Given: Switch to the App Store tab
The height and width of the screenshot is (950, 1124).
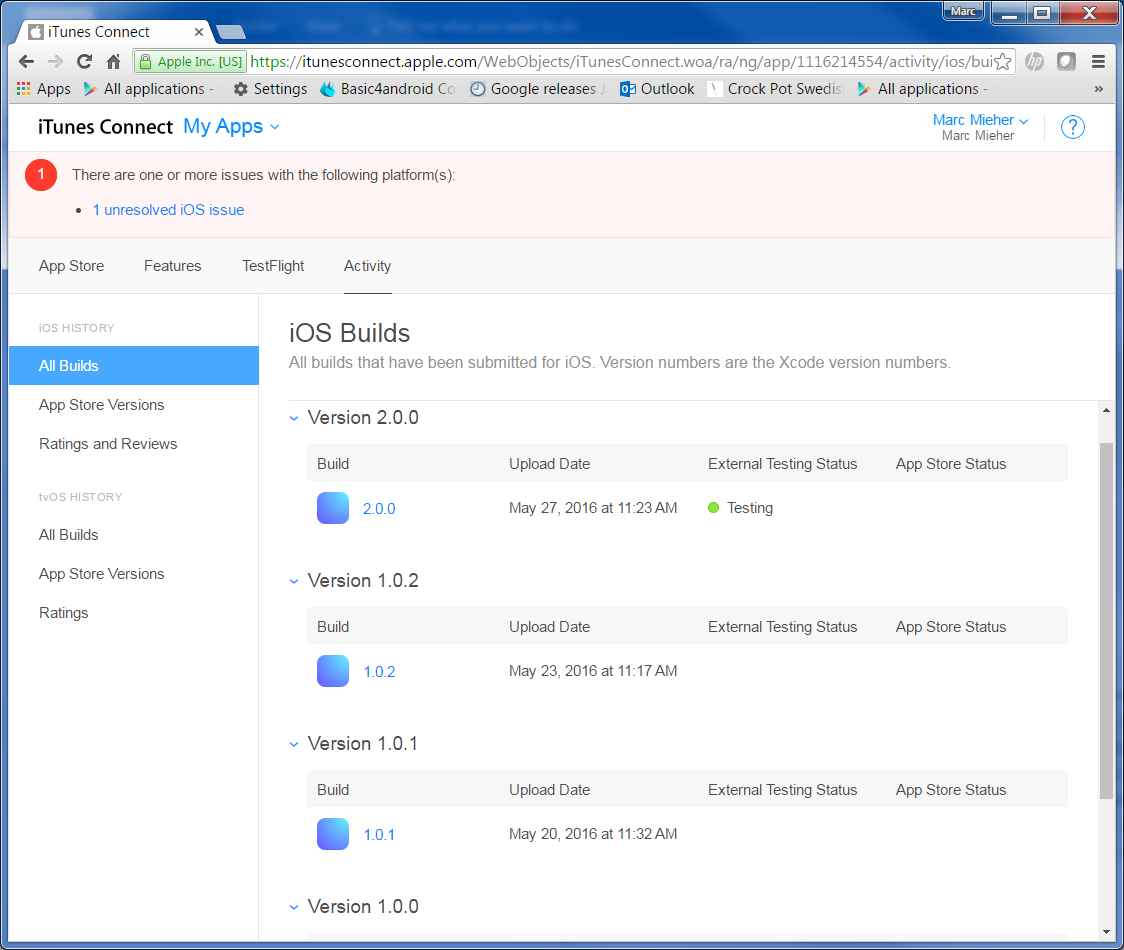Looking at the screenshot, I should 72,266.
